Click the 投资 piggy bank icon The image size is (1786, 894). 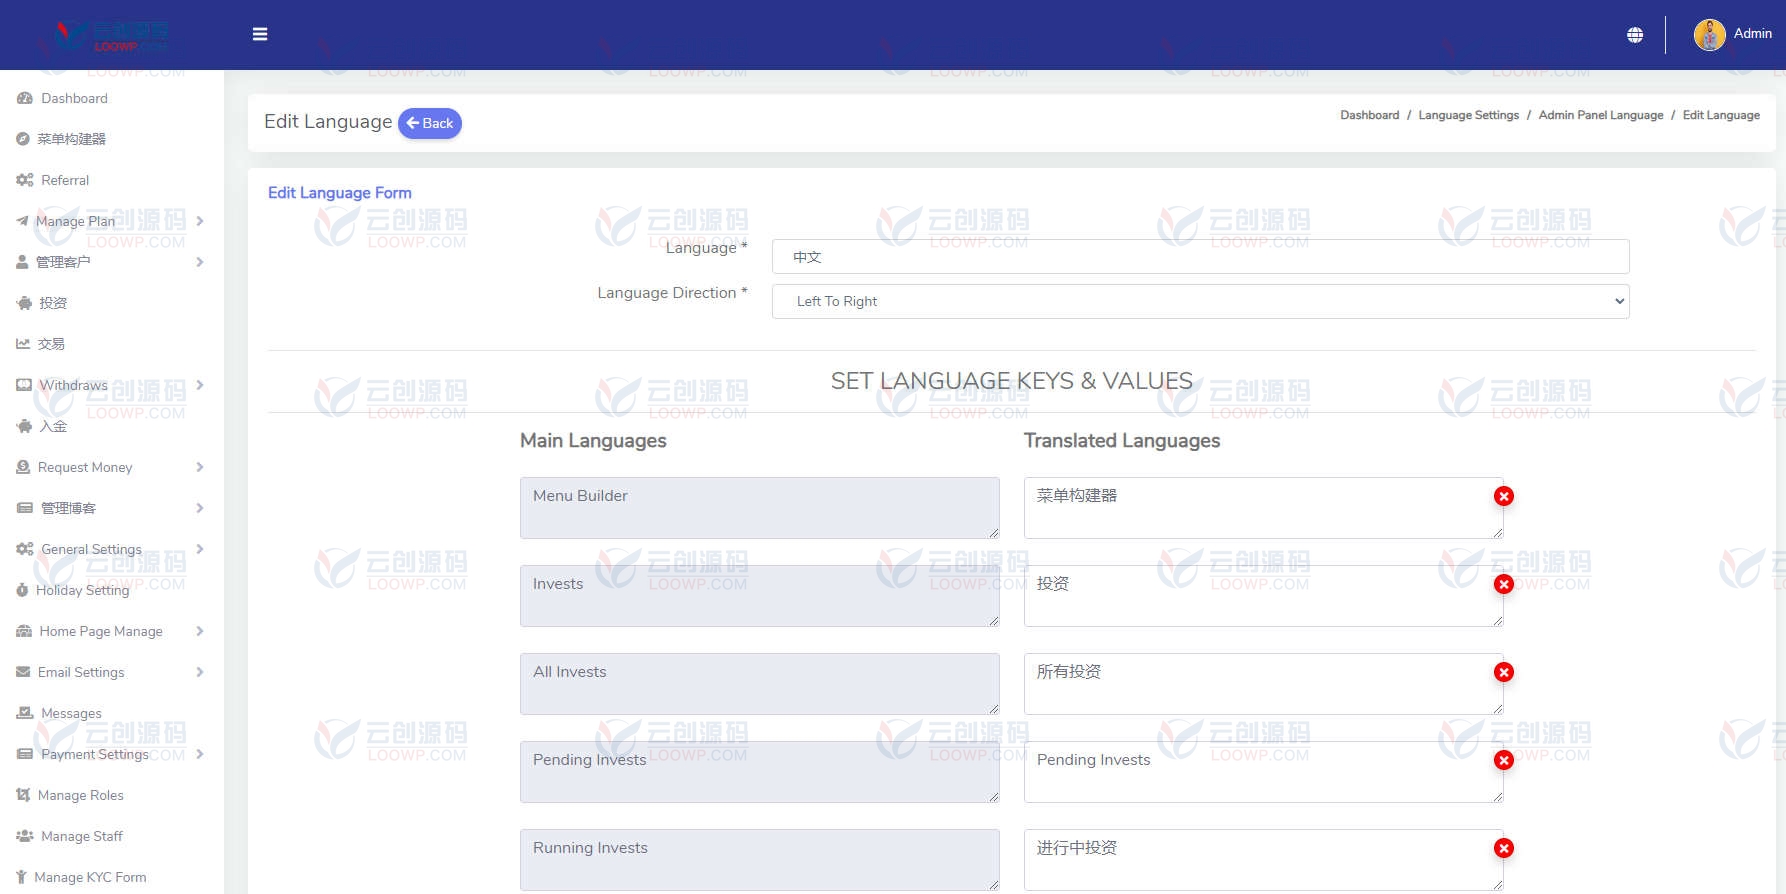click(x=24, y=303)
